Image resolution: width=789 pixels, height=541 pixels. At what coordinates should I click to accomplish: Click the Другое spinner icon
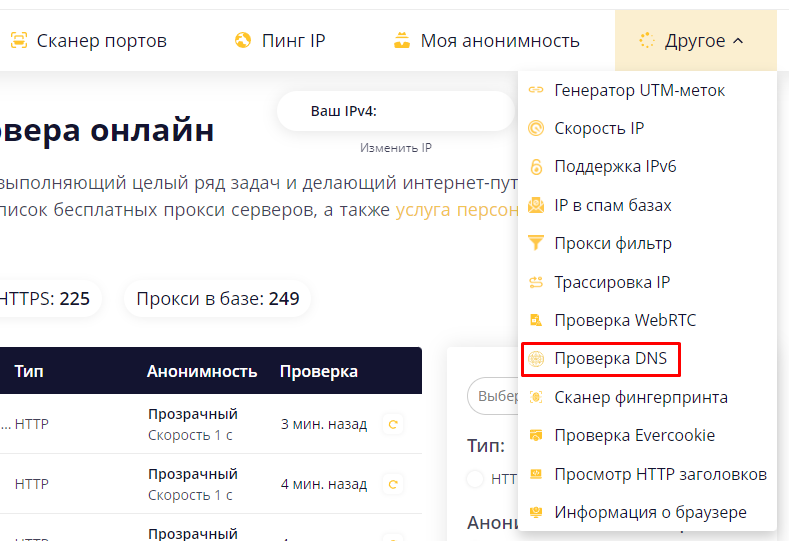coord(647,40)
